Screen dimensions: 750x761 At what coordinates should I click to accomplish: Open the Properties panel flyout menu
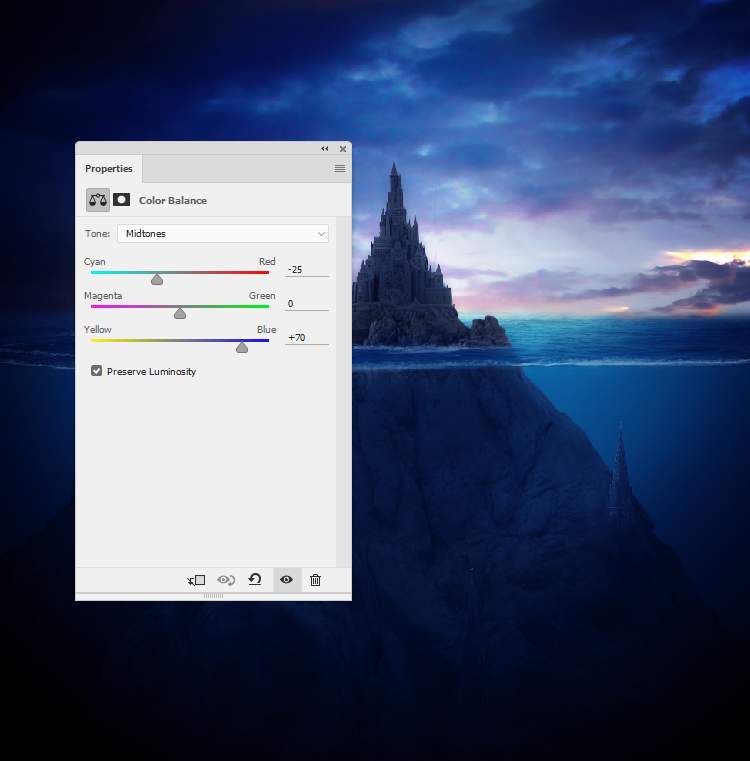tap(340, 168)
